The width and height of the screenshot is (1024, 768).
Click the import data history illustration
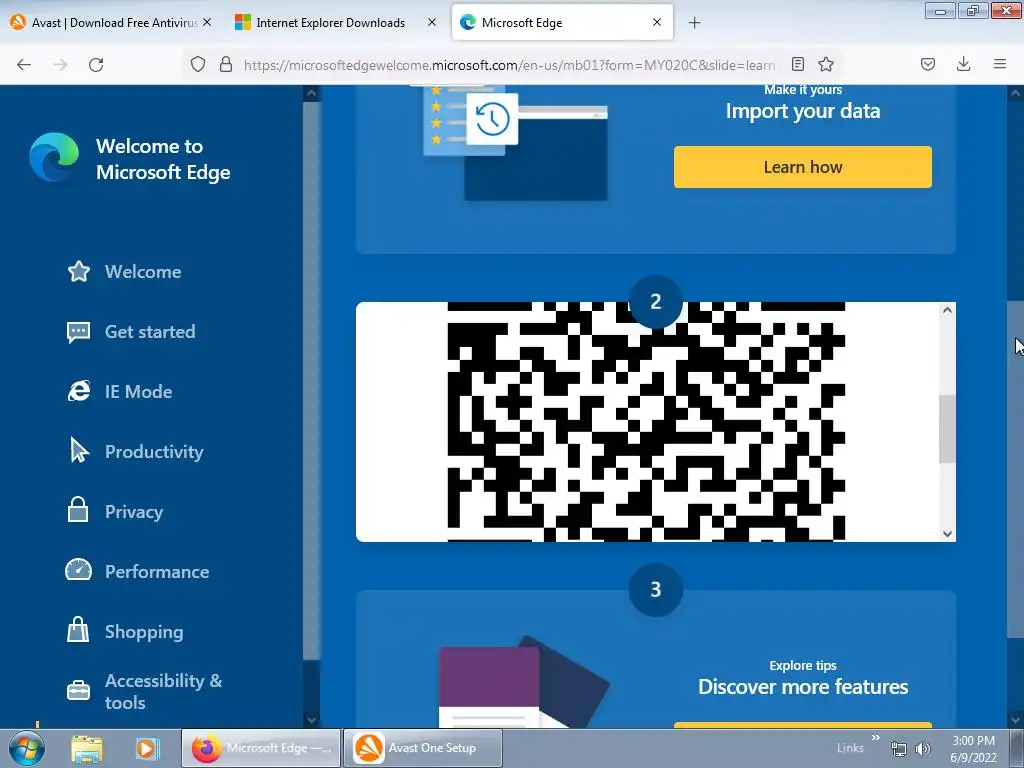tap(516, 142)
